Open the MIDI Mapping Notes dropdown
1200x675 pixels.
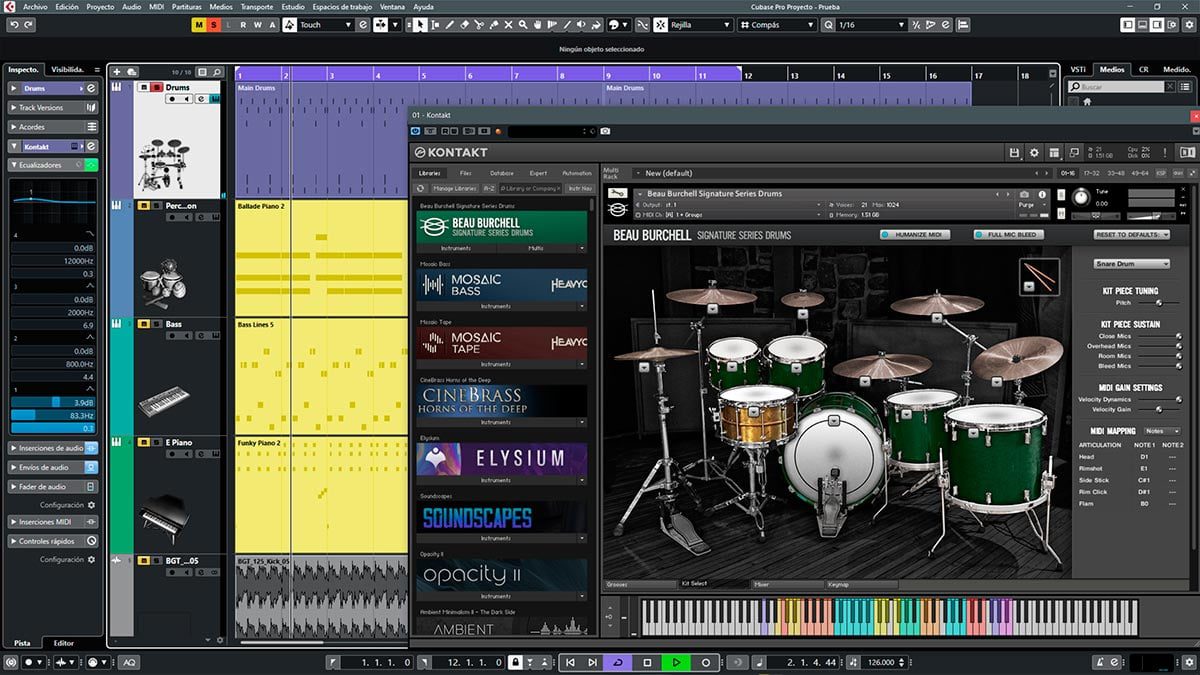pyautogui.click(x=1162, y=431)
